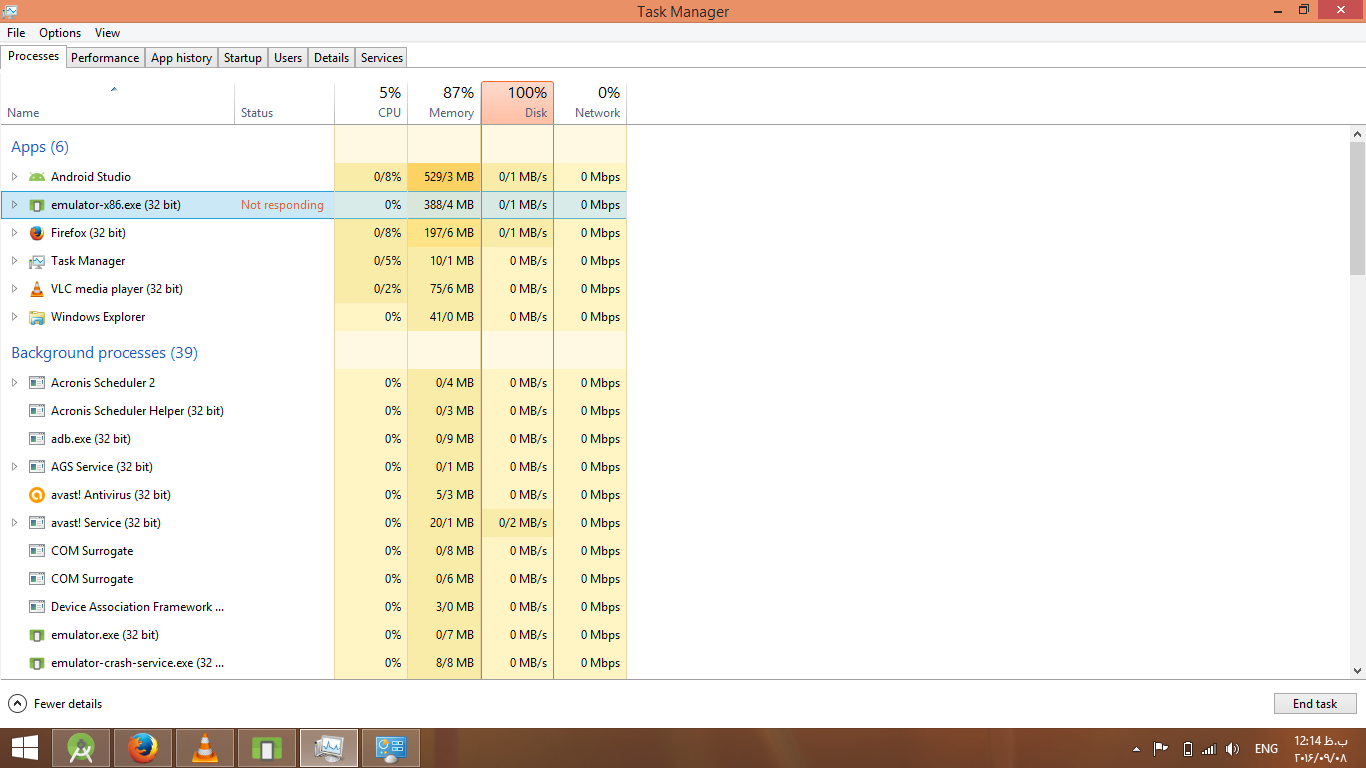Click the 'Apps (6)' group header
1366x768 pixels.
[40, 147]
